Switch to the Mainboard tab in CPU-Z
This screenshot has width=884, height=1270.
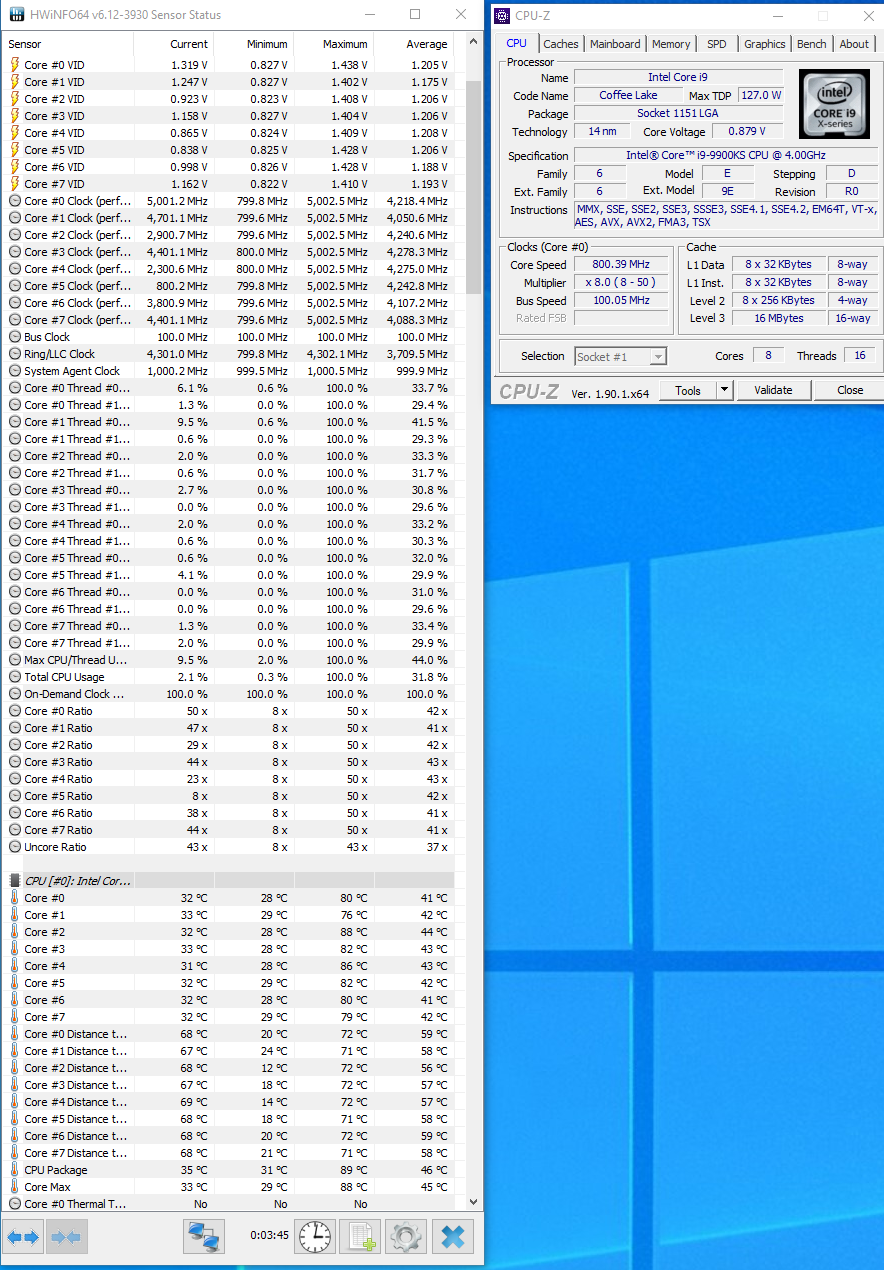point(615,44)
